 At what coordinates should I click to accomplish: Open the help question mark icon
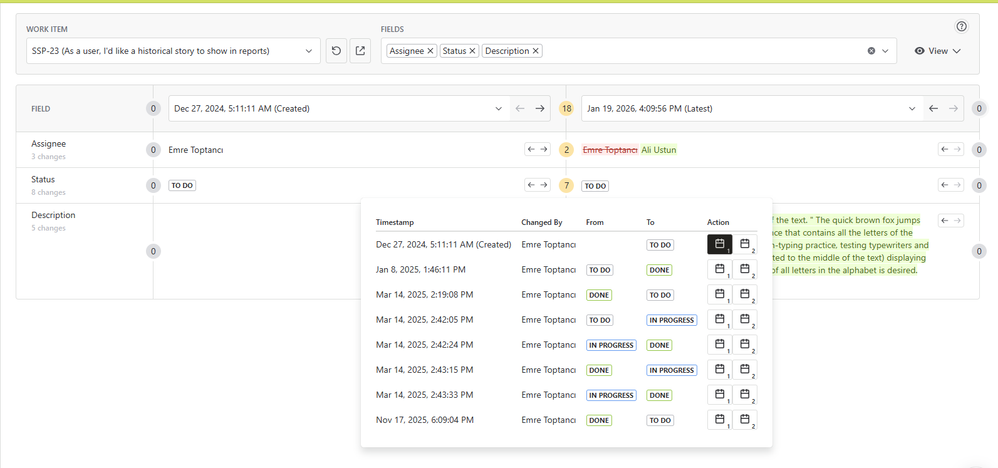(x=961, y=27)
